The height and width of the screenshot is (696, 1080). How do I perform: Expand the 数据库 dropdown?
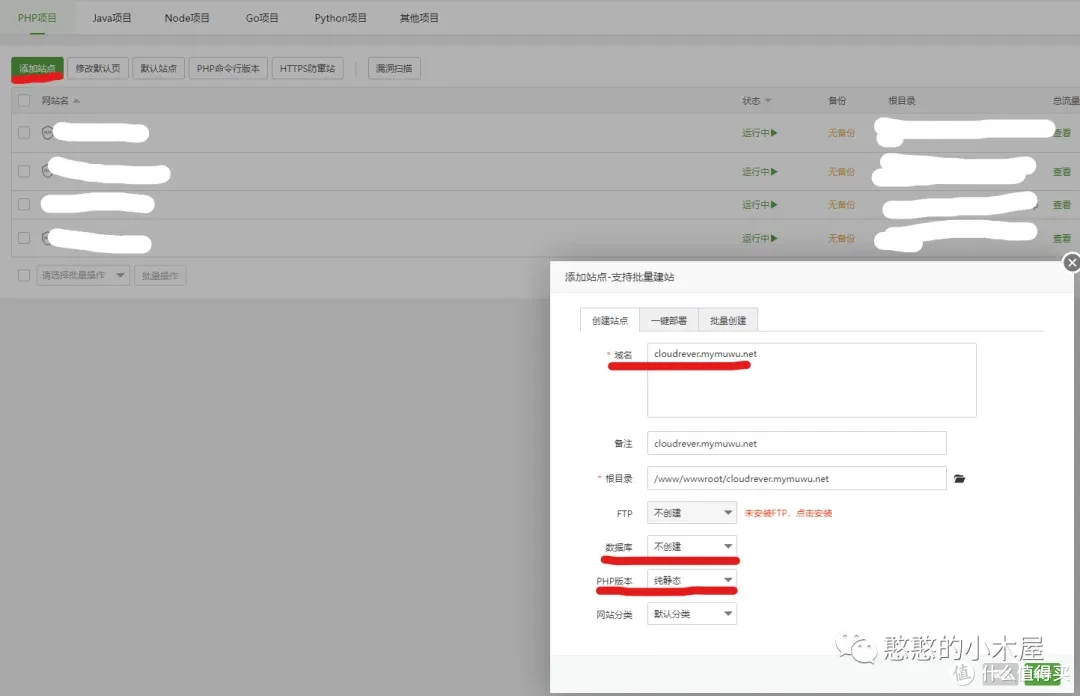point(692,546)
